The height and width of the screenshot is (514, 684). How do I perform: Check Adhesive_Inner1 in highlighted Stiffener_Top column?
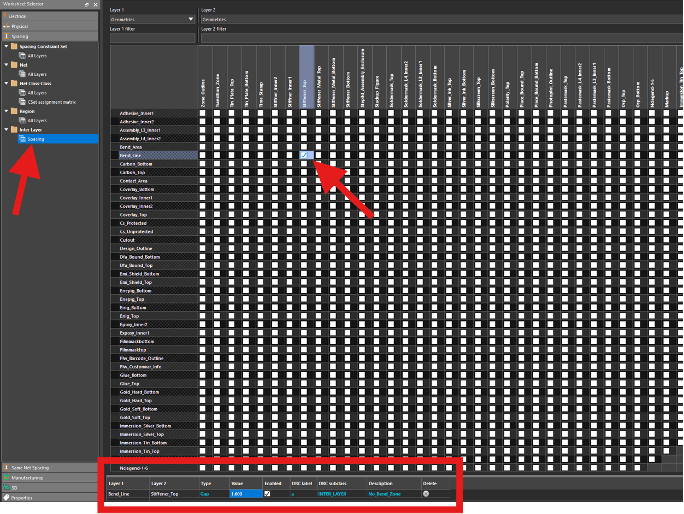(304, 113)
